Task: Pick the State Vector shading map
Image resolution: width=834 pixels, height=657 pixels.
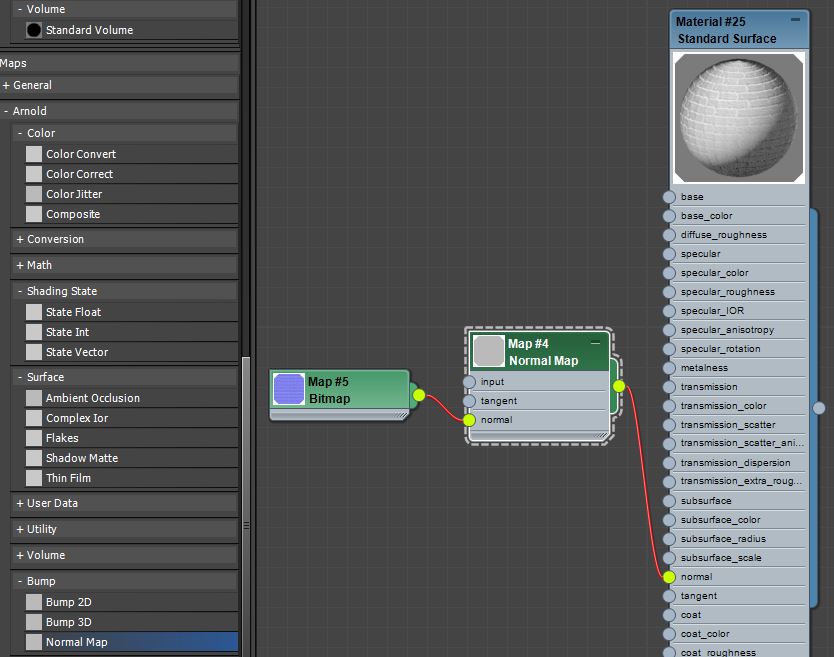Action: point(75,352)
